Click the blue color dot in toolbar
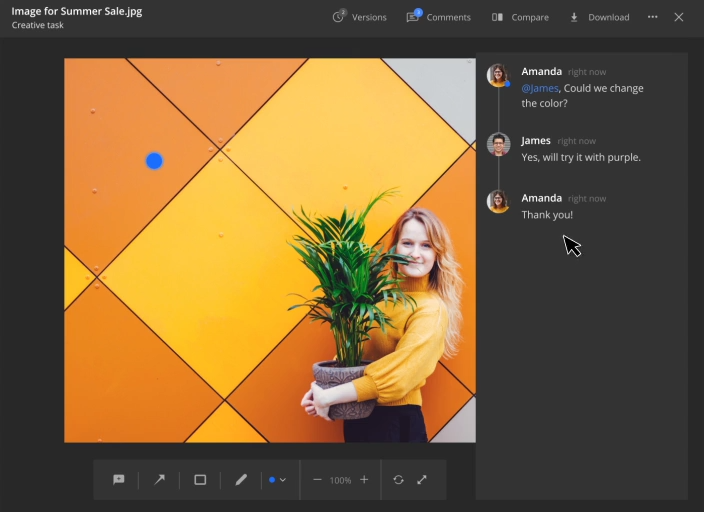Image resolution: width=704 pixels, height=512 pixels. (272, 480)
